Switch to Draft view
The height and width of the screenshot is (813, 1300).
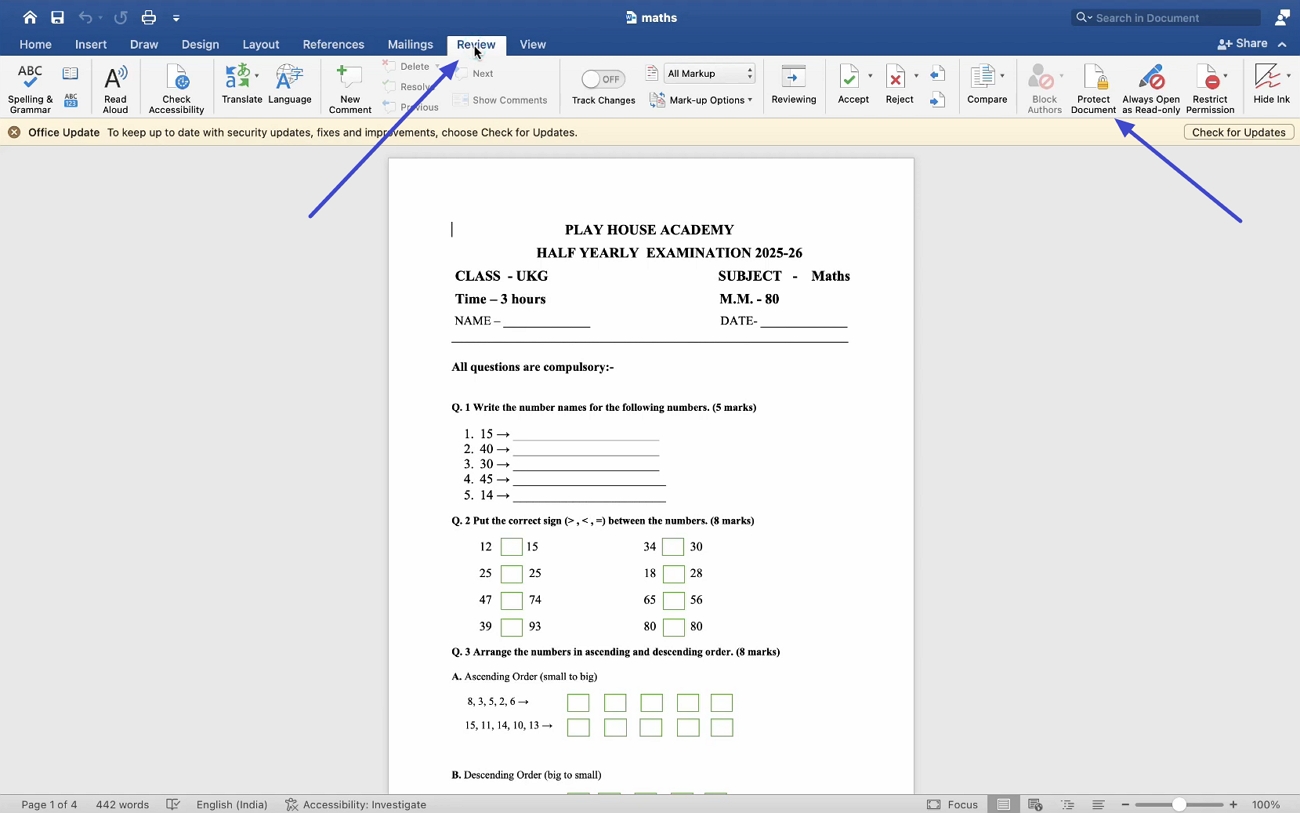tap(1098, 804)
